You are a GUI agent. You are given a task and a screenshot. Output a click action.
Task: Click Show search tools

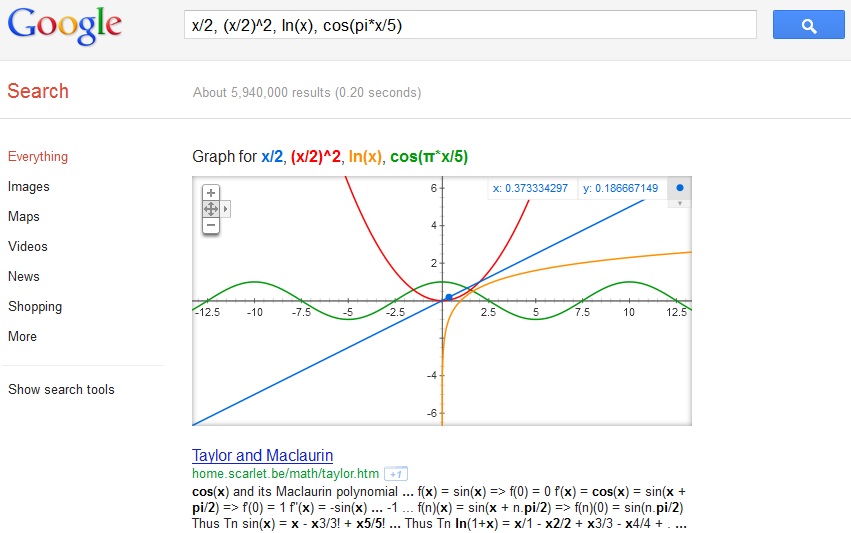(61, 389)
